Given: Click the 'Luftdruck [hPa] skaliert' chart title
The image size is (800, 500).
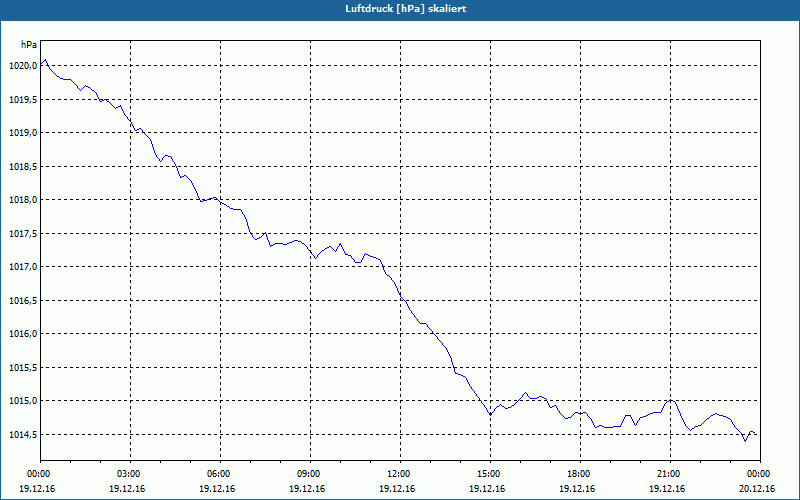Looking at the screenshot, I should point(405,9).
